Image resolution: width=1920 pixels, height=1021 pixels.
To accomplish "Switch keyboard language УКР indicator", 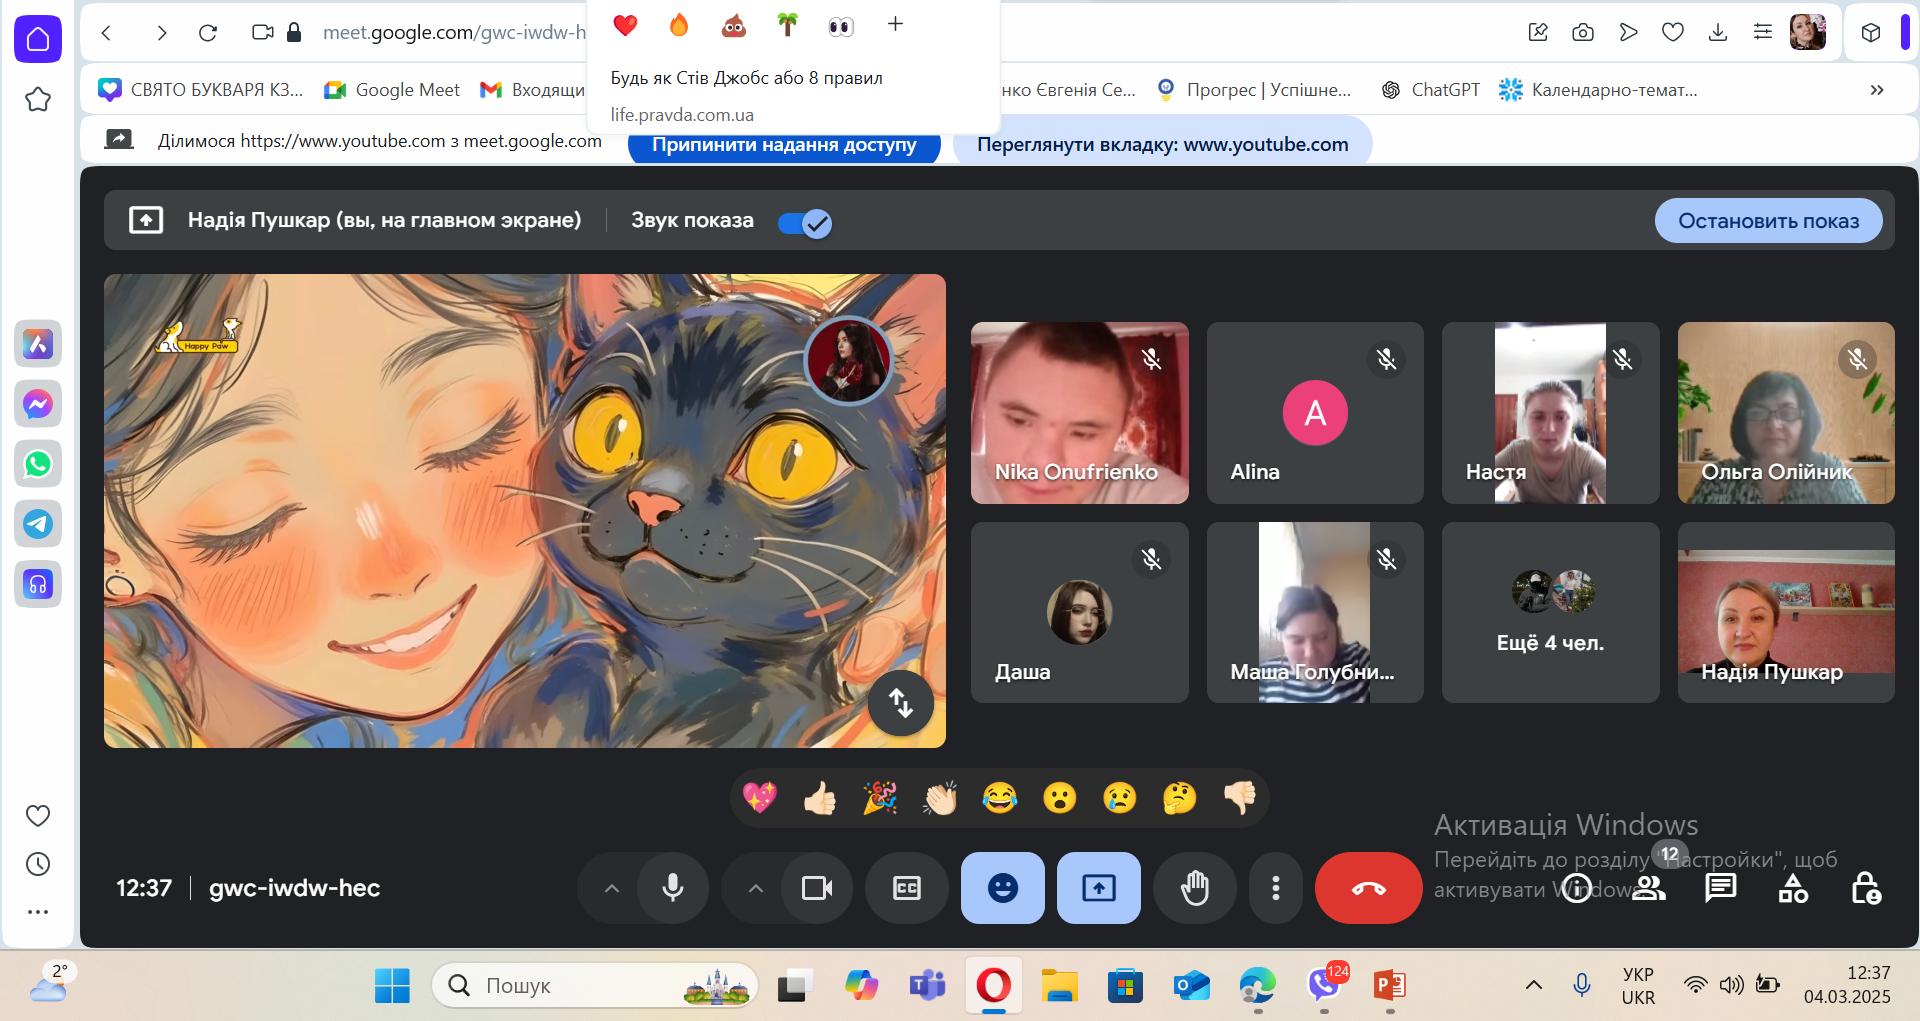I will (x=1638, y=986).
